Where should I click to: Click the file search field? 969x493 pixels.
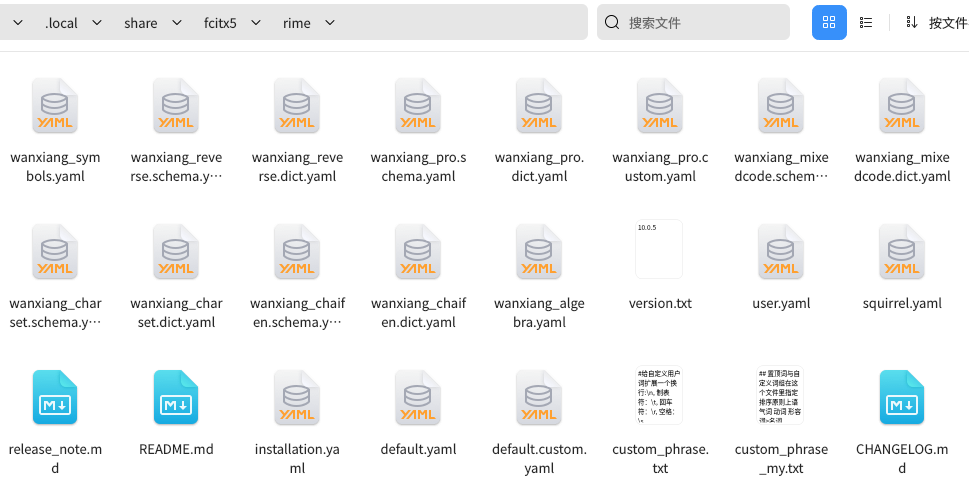click(x=693, y=22)
